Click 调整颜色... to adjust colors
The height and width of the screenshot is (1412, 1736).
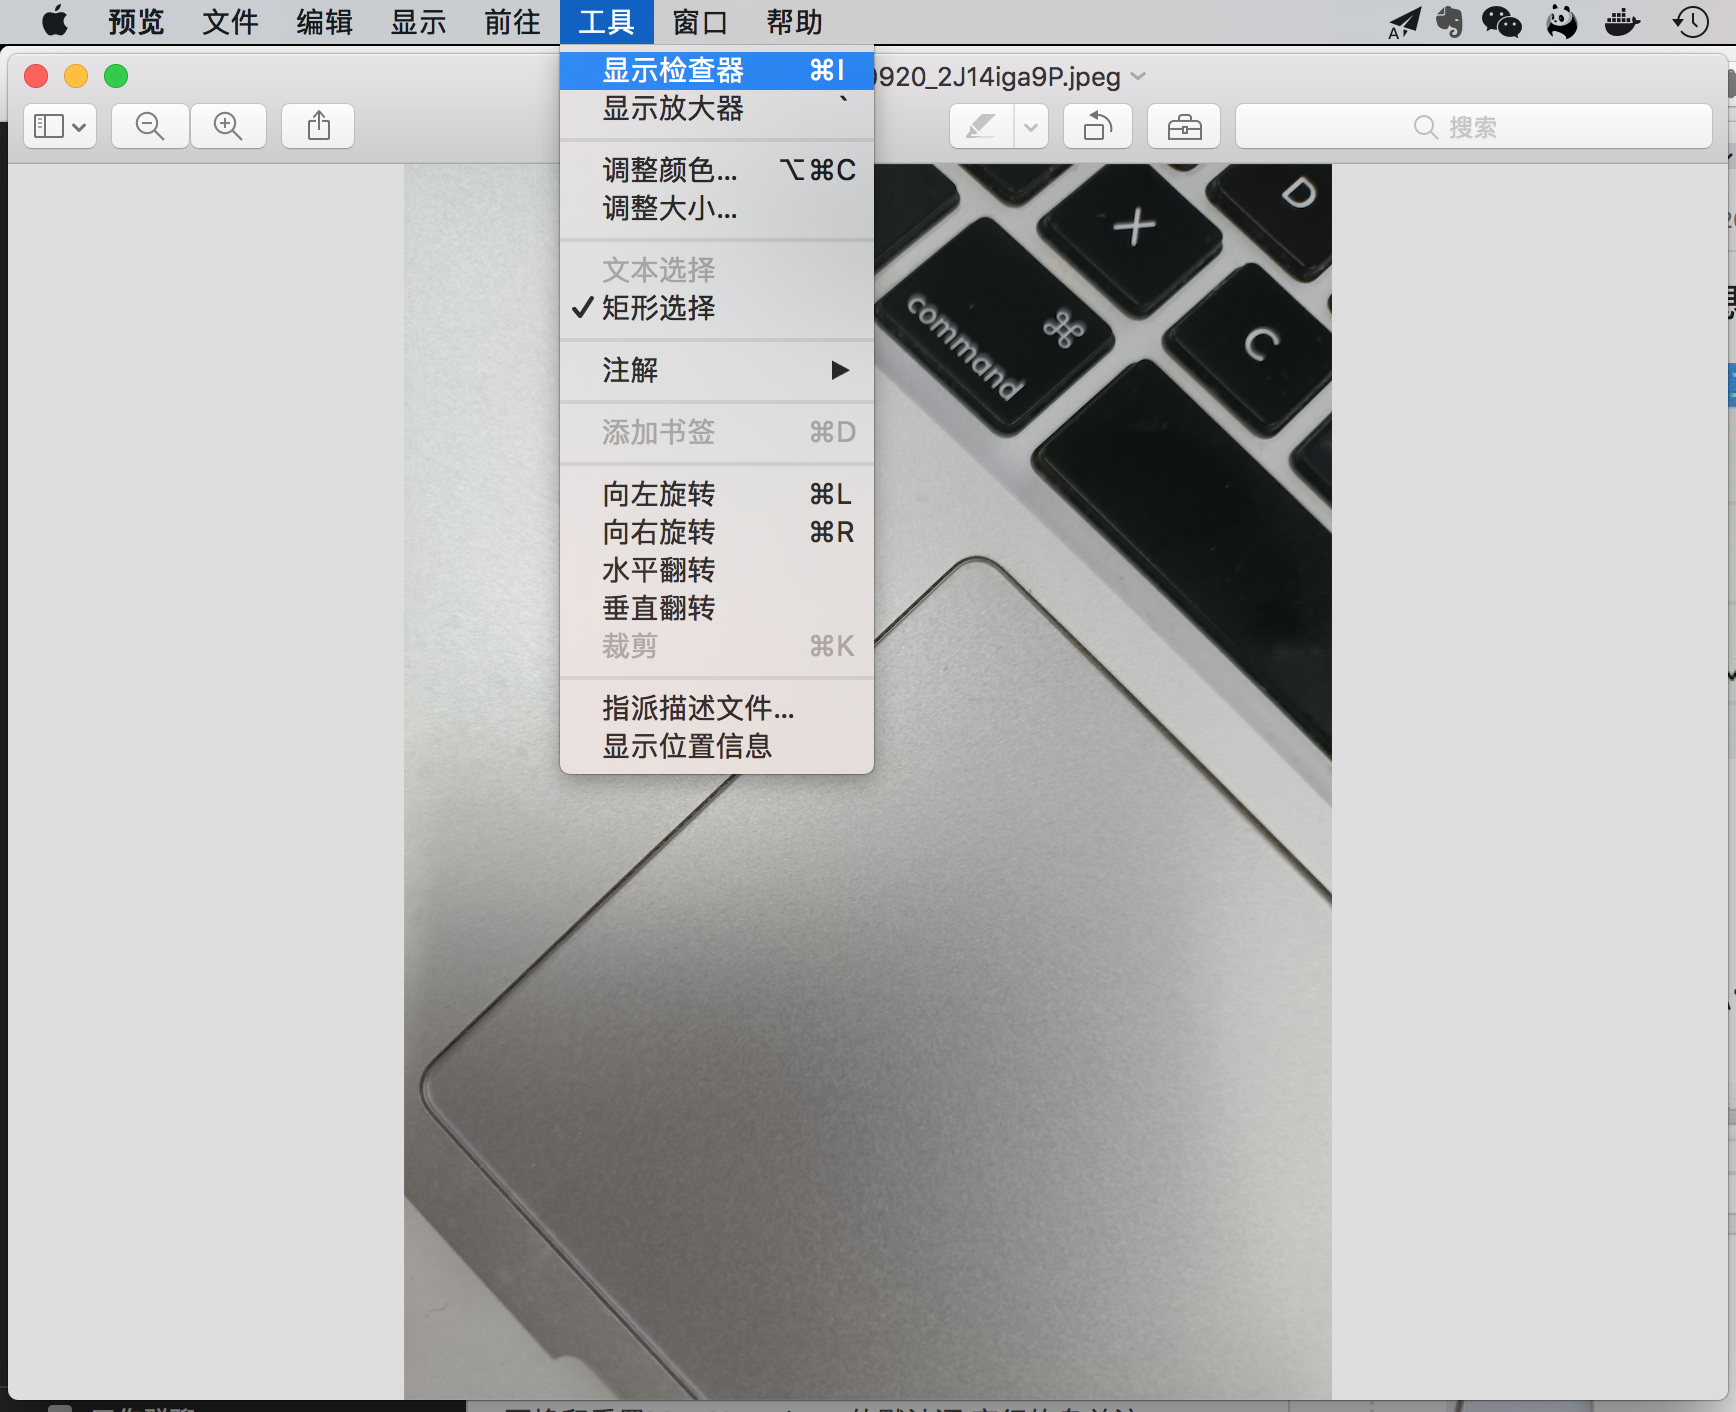pos(669,170)
